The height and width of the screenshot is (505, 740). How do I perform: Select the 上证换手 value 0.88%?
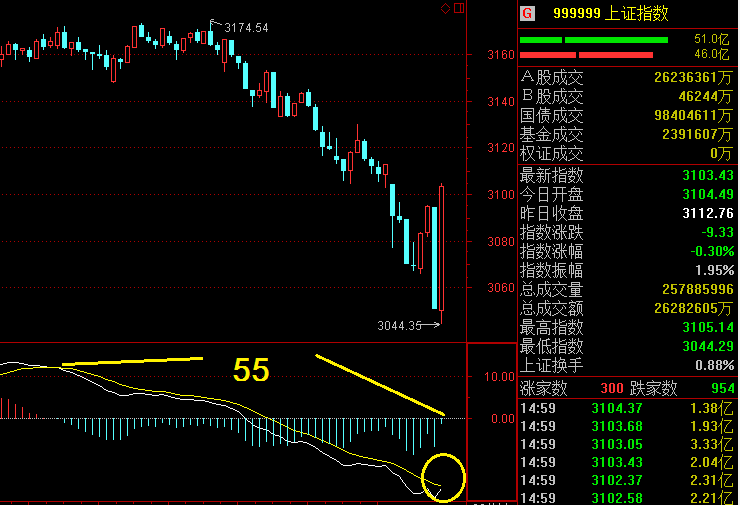point(715,365)
